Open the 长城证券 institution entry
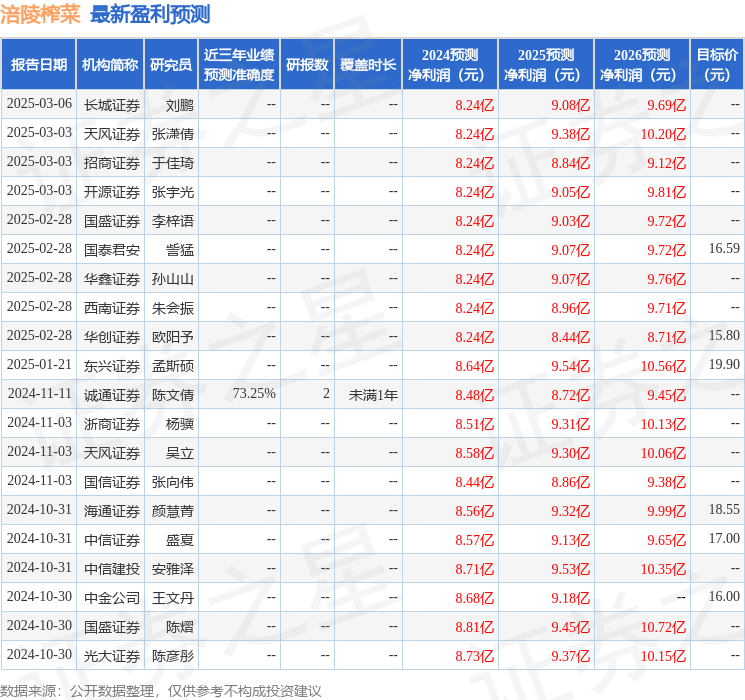Viewport: 745px width, 700px height. pos(111,104)
